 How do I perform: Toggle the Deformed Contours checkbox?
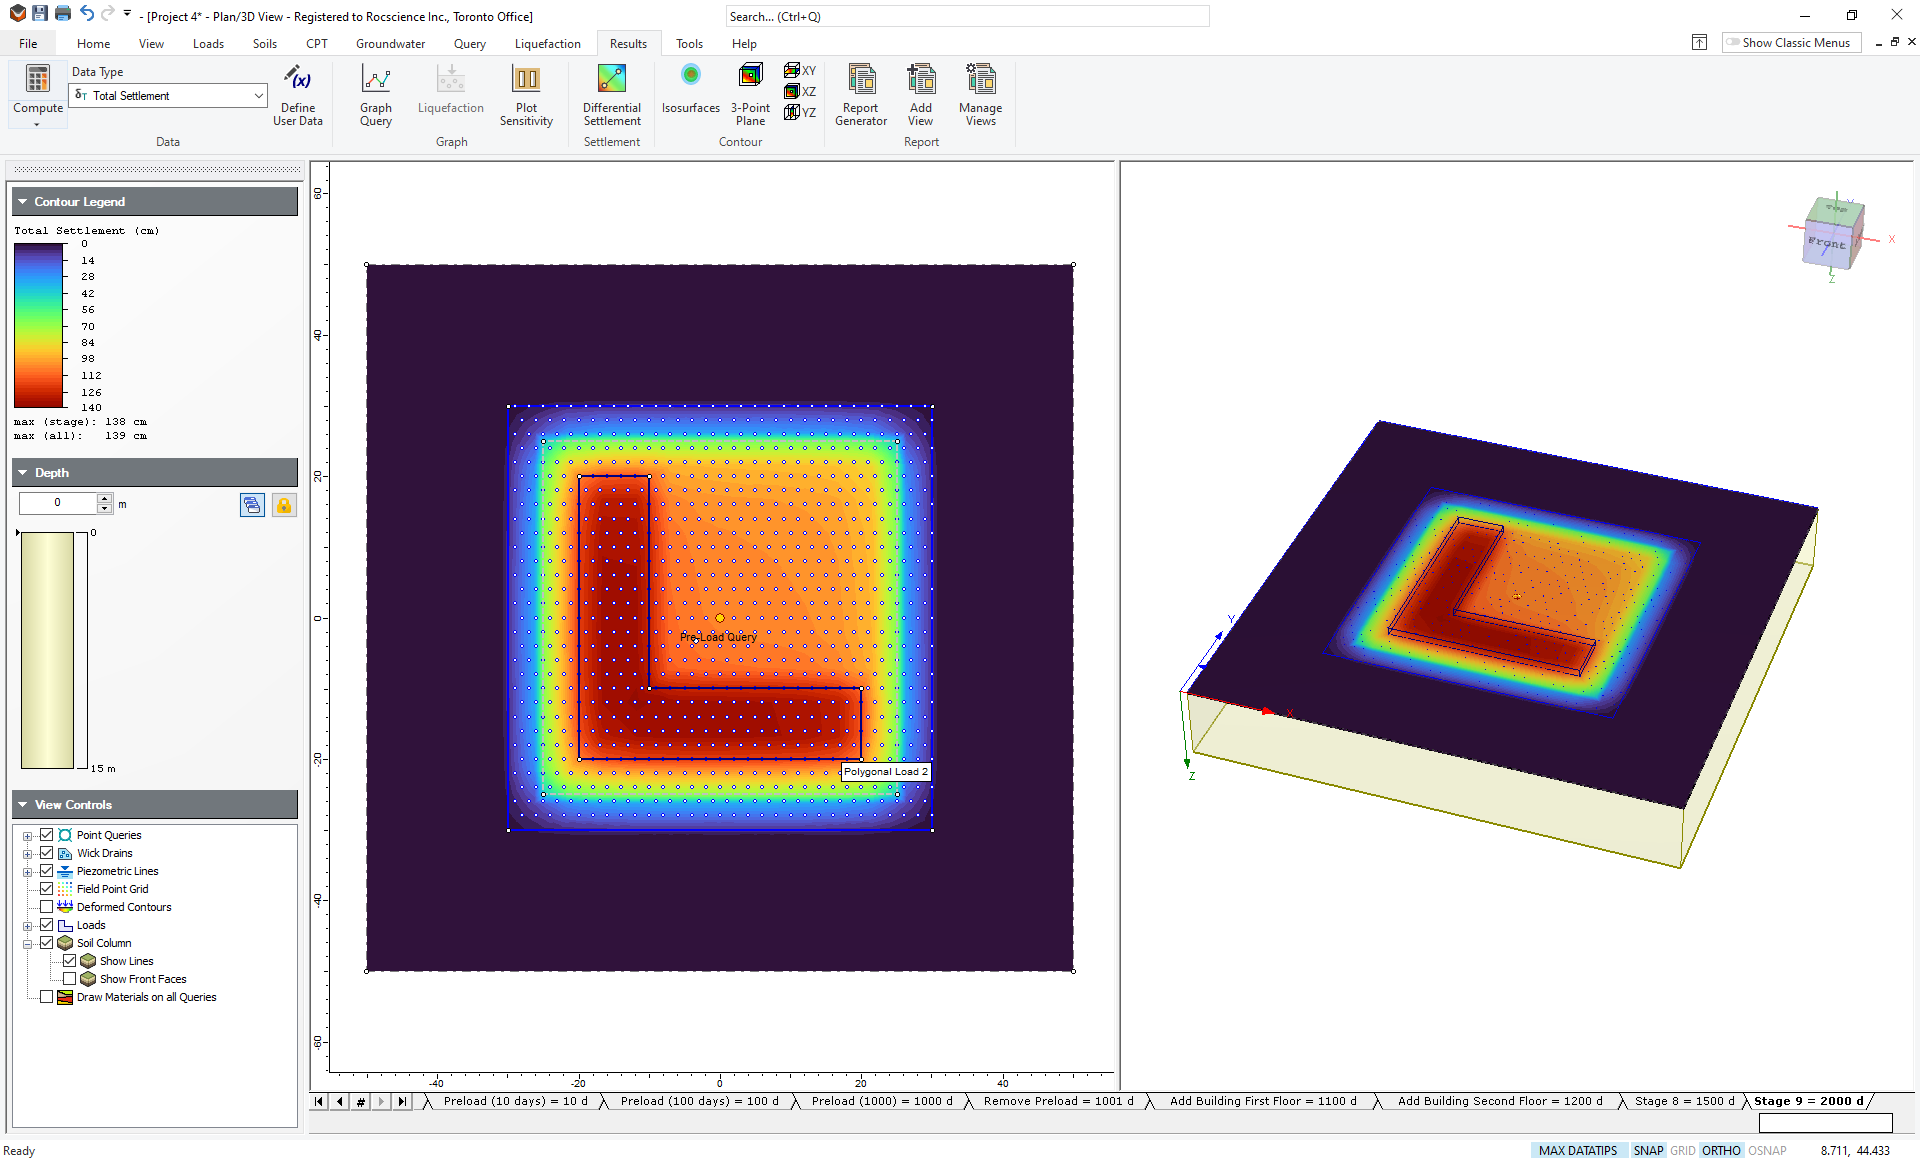coord(47,907)
